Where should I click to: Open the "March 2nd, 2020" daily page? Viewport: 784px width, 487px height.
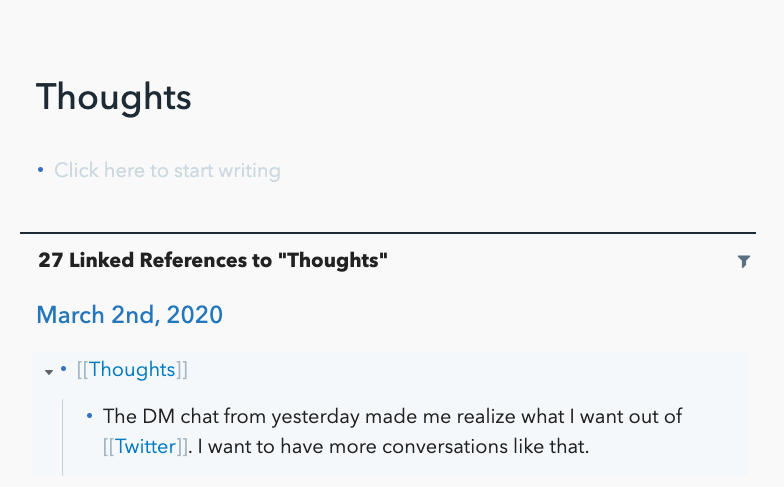[129, 315]
